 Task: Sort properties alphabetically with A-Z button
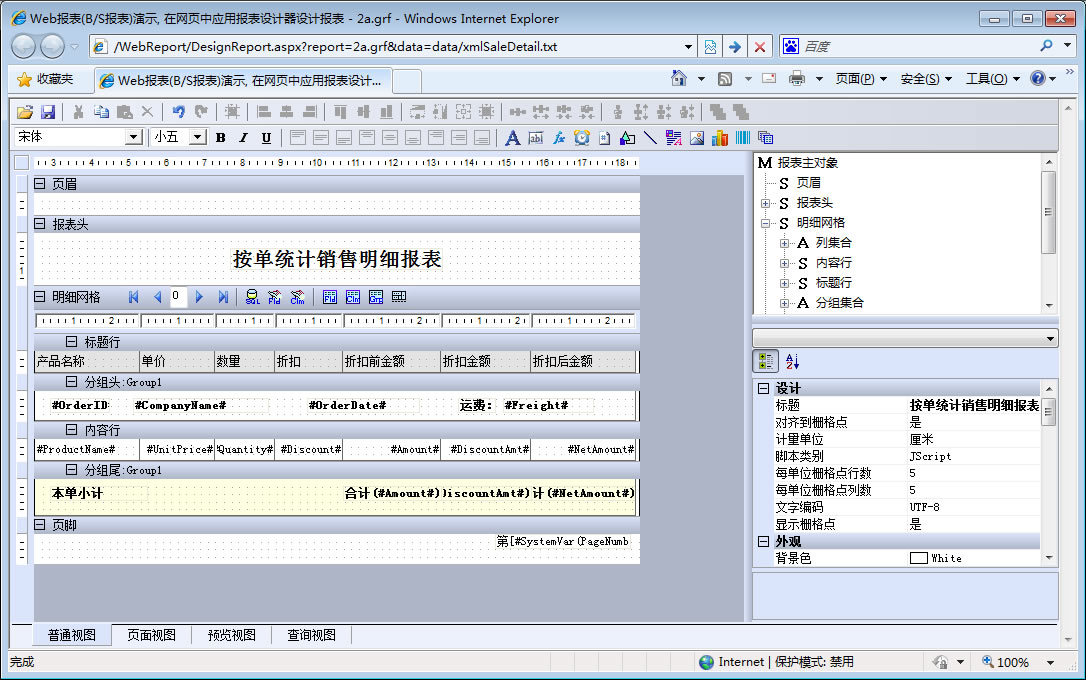792,362
